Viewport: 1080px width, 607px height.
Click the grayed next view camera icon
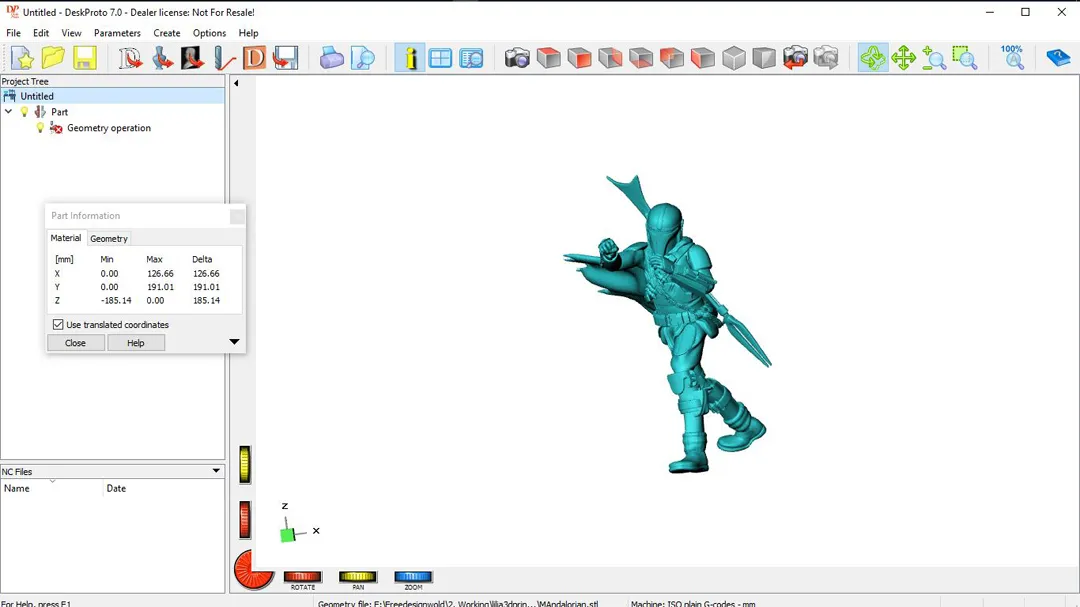(826, 58)
